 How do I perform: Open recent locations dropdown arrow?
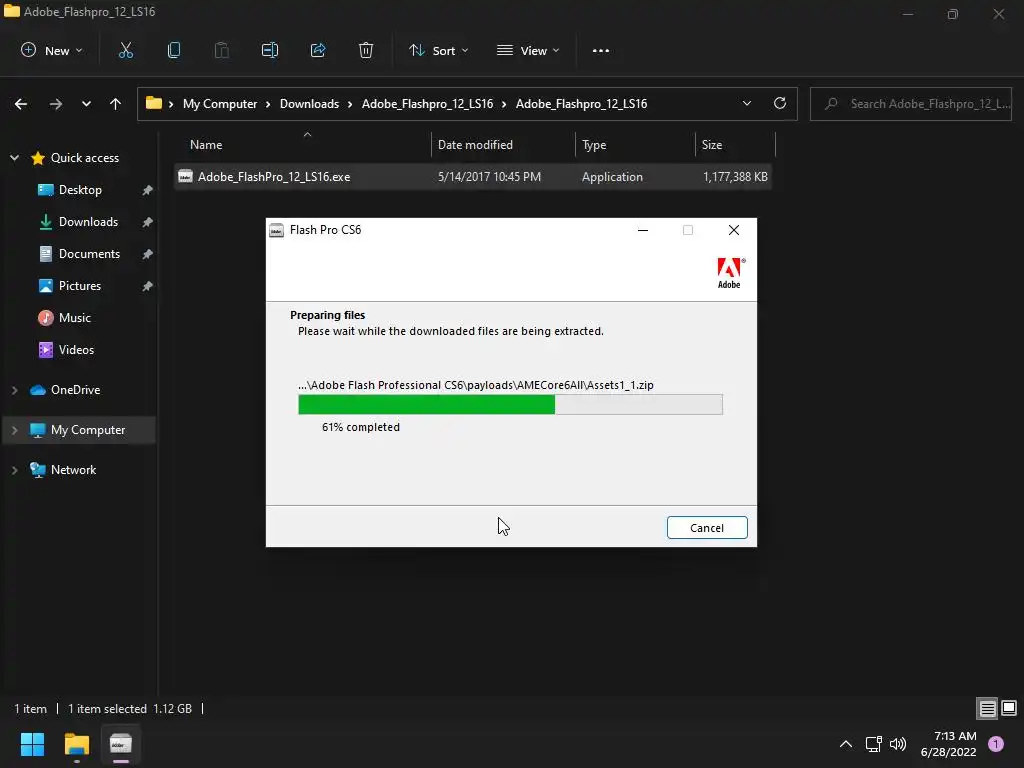pyautogui.click(x=86, y=104)
